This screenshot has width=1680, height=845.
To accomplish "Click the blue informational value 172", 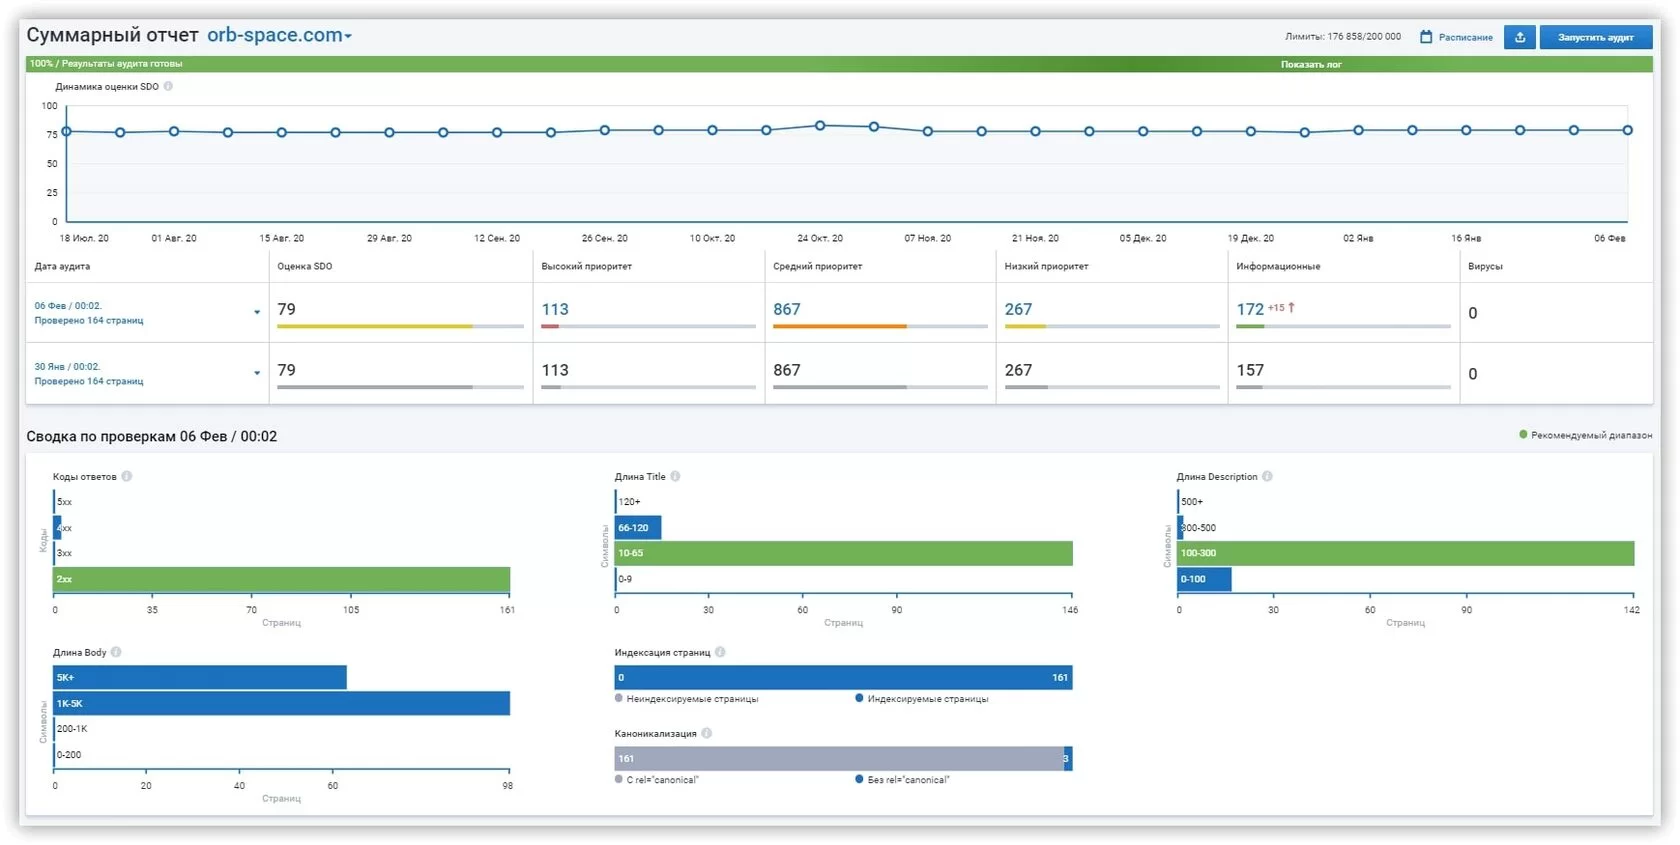I will 1250,309.
